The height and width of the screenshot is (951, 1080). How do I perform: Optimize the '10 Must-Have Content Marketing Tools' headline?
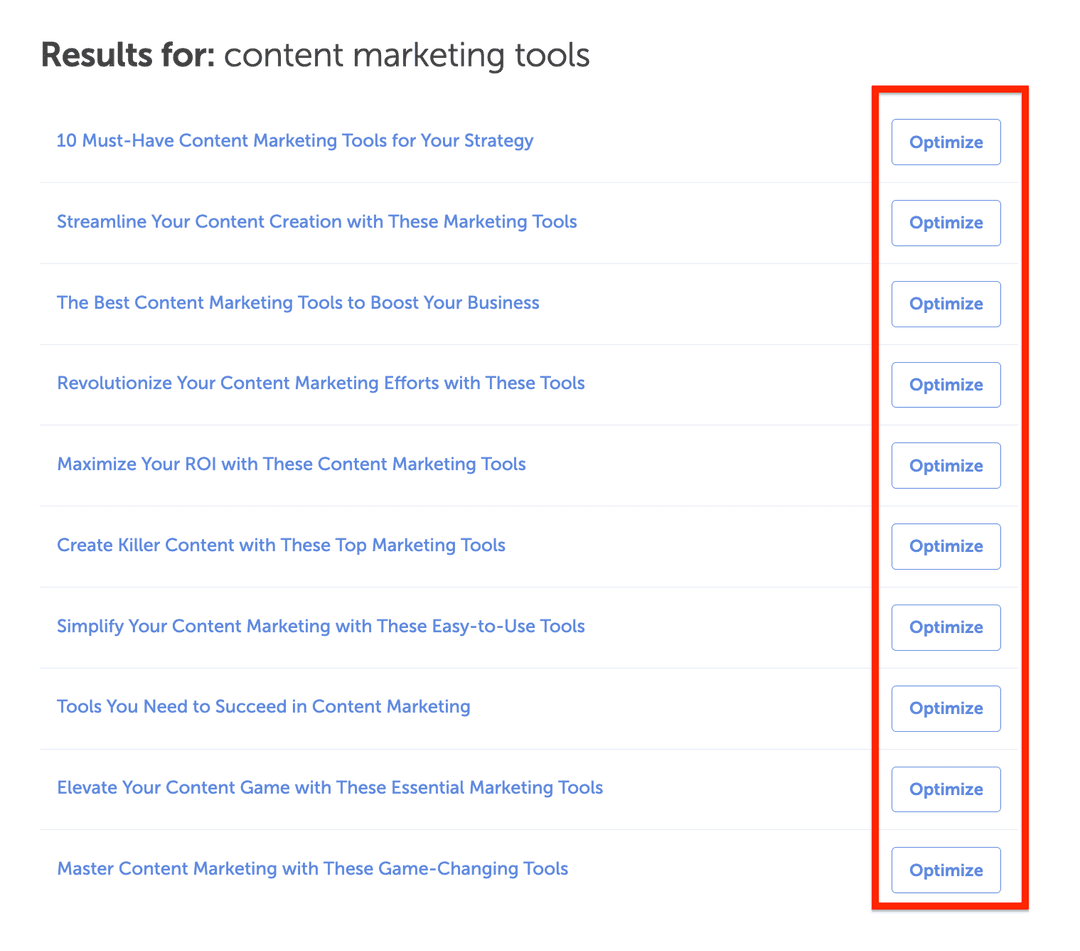(x=945, y=141)
